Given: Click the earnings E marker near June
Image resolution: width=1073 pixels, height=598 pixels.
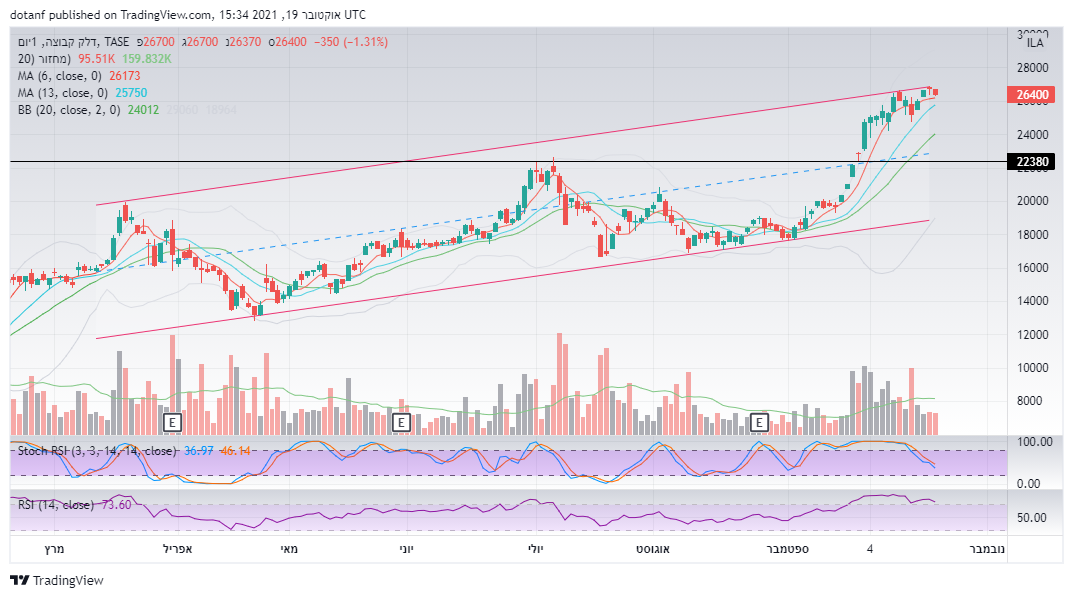Looking at the screenshot, I should coord(401,422).
